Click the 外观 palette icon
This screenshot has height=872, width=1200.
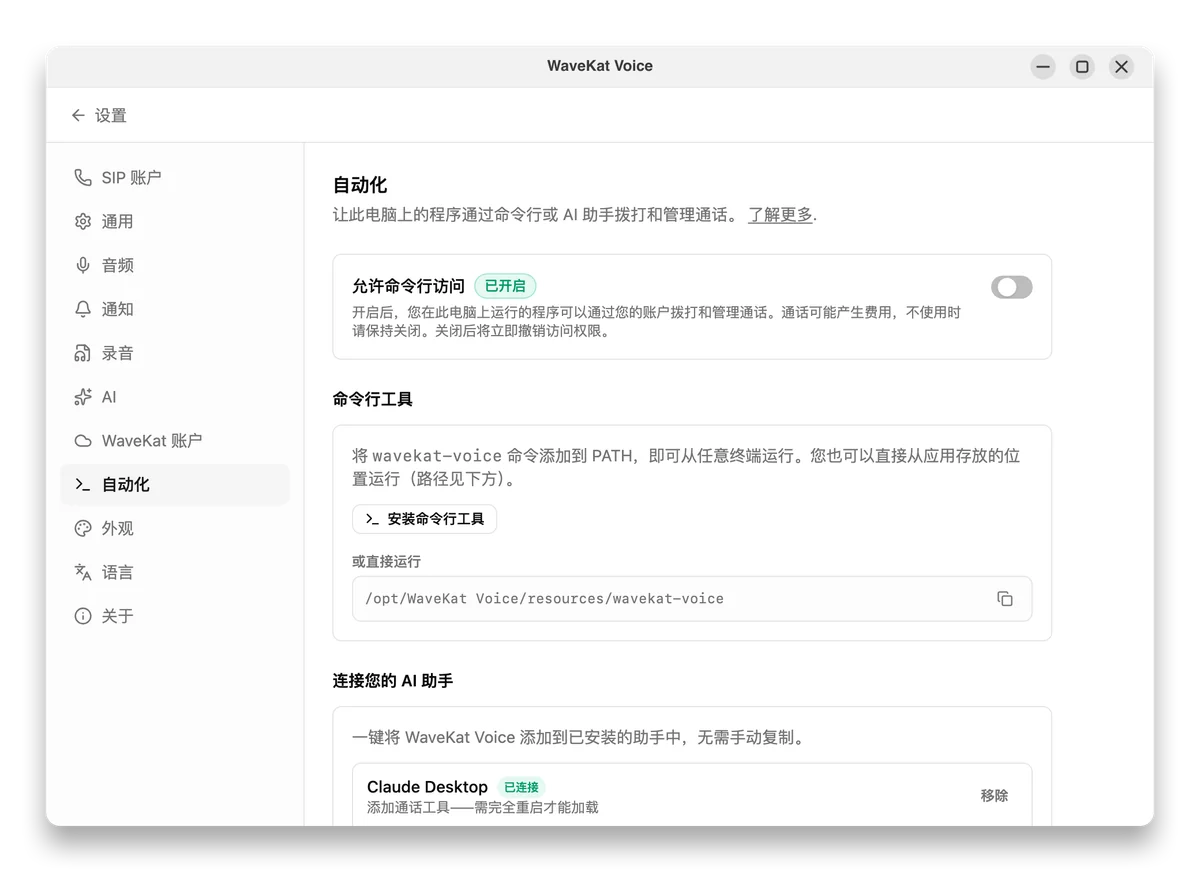click(83, 528)
